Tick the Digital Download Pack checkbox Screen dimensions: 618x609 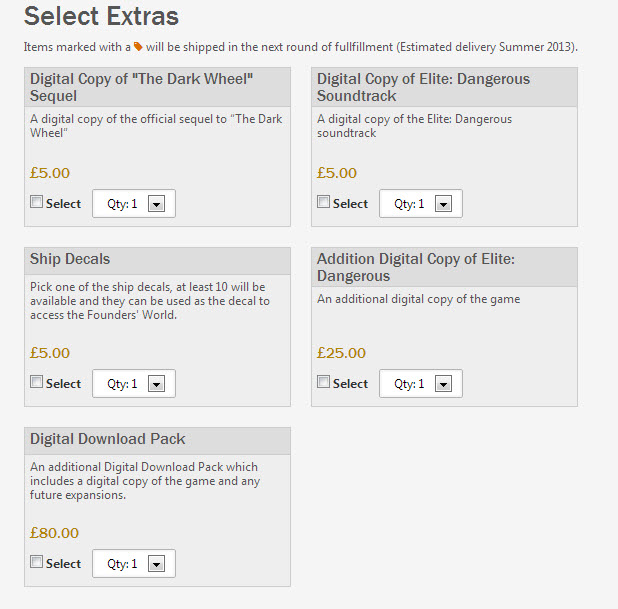click(37, 562)
